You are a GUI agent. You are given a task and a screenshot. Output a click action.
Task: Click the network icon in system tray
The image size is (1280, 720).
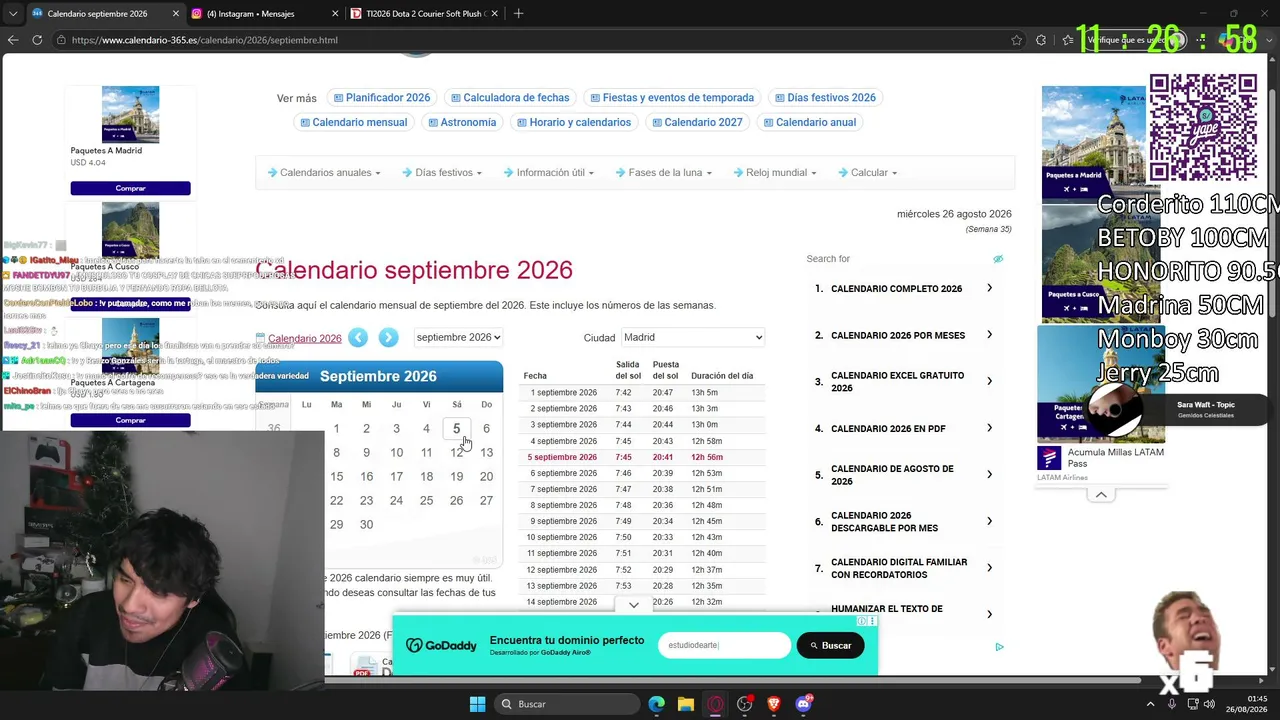click(1192, 704)
